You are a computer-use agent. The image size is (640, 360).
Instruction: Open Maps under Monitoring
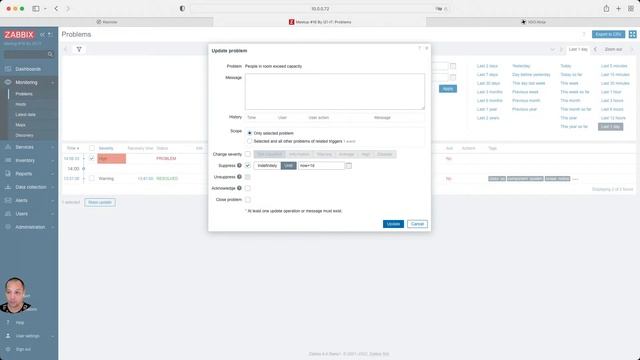click(20, 125)
